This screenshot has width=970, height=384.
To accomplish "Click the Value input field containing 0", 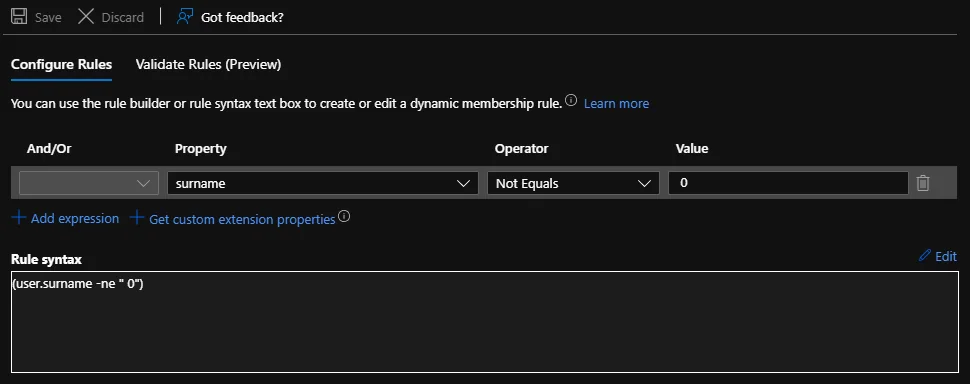I will [788, 183].
